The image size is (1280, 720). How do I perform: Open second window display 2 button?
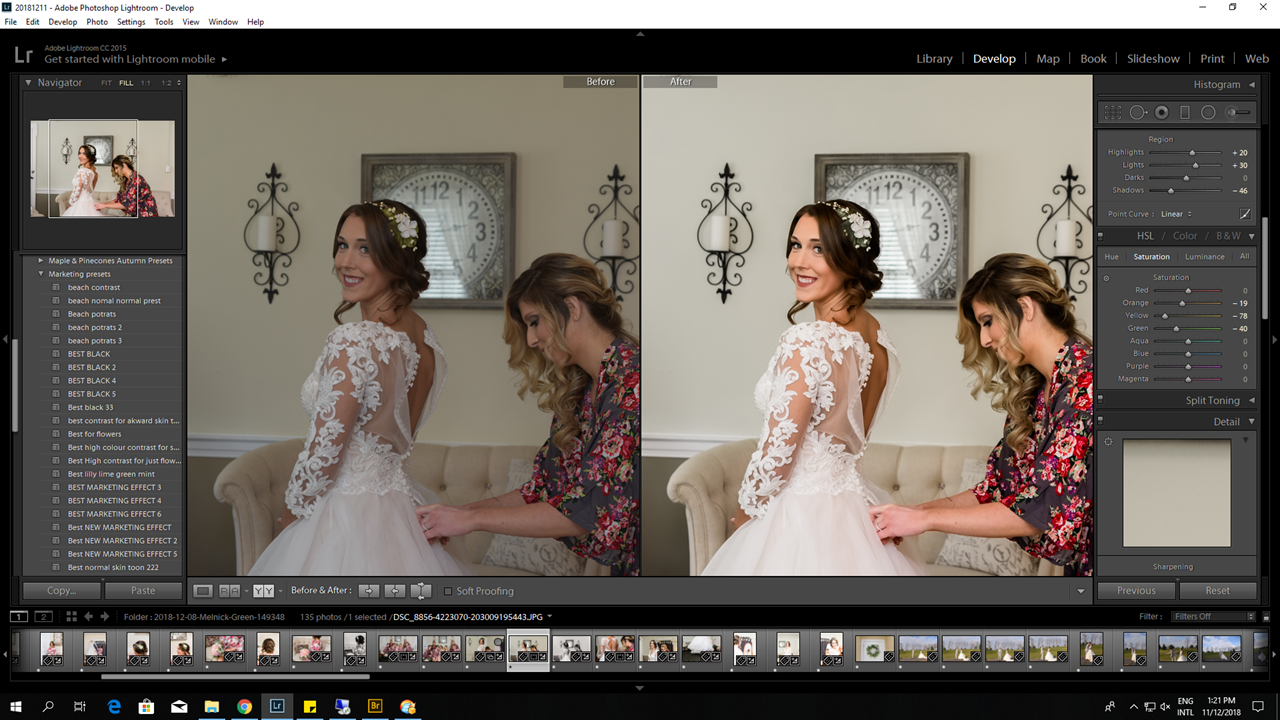point(43,617)
